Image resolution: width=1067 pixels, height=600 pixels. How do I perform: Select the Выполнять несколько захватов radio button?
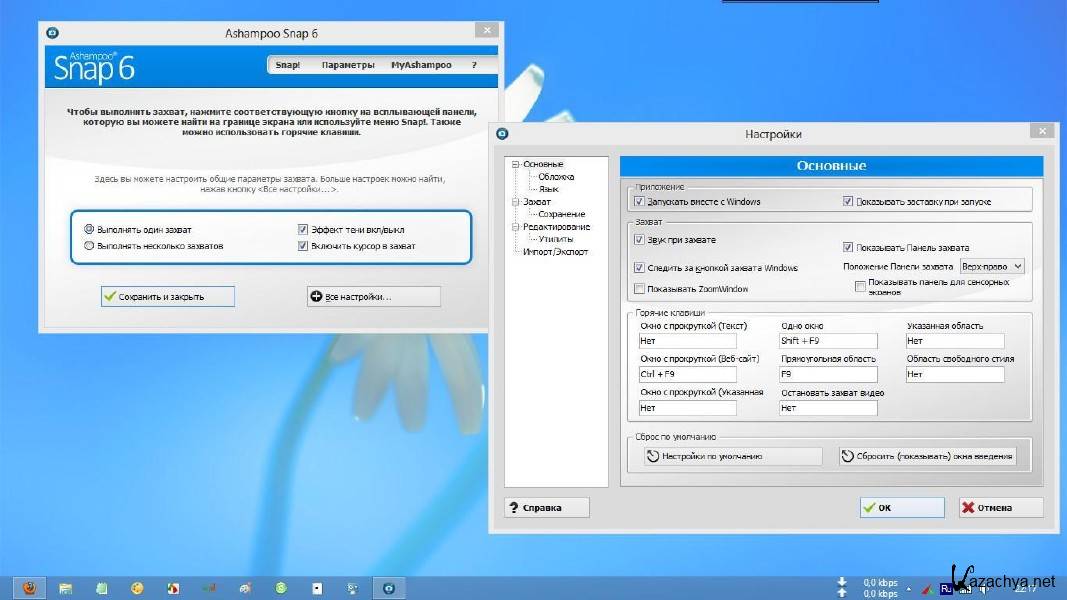[x=90, y=245]
